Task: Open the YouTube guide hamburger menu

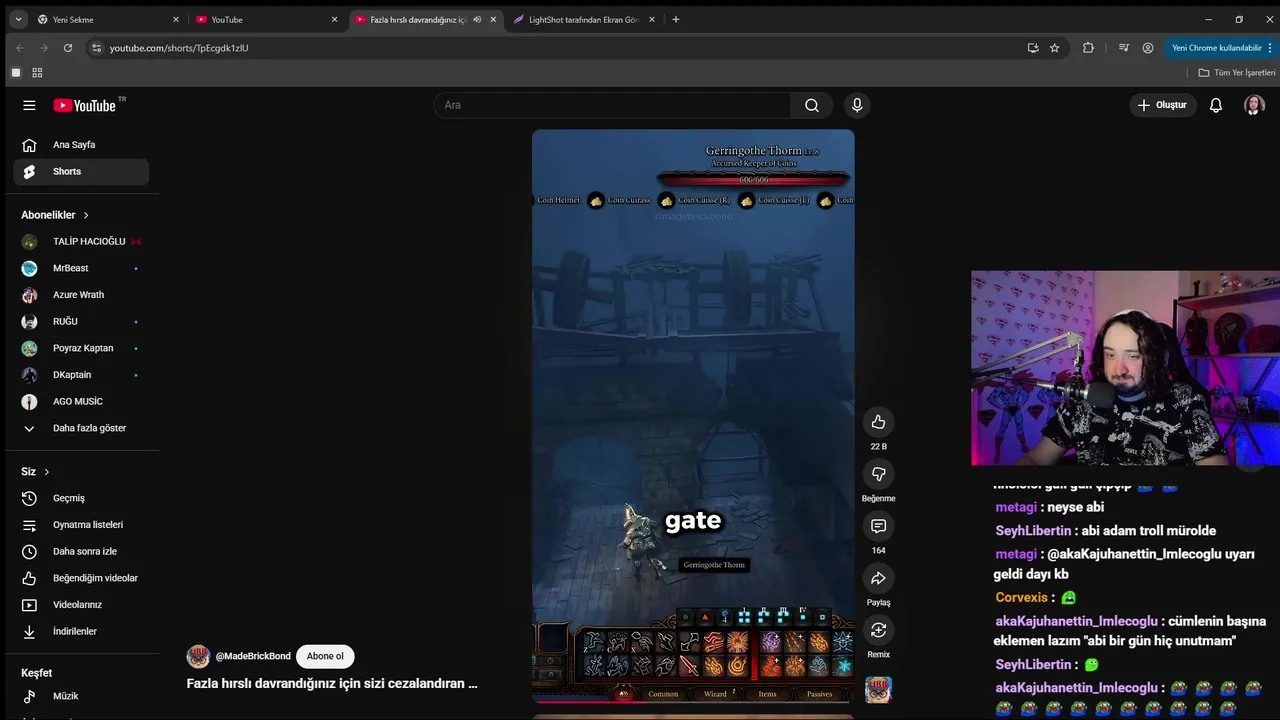Action: 29,105
